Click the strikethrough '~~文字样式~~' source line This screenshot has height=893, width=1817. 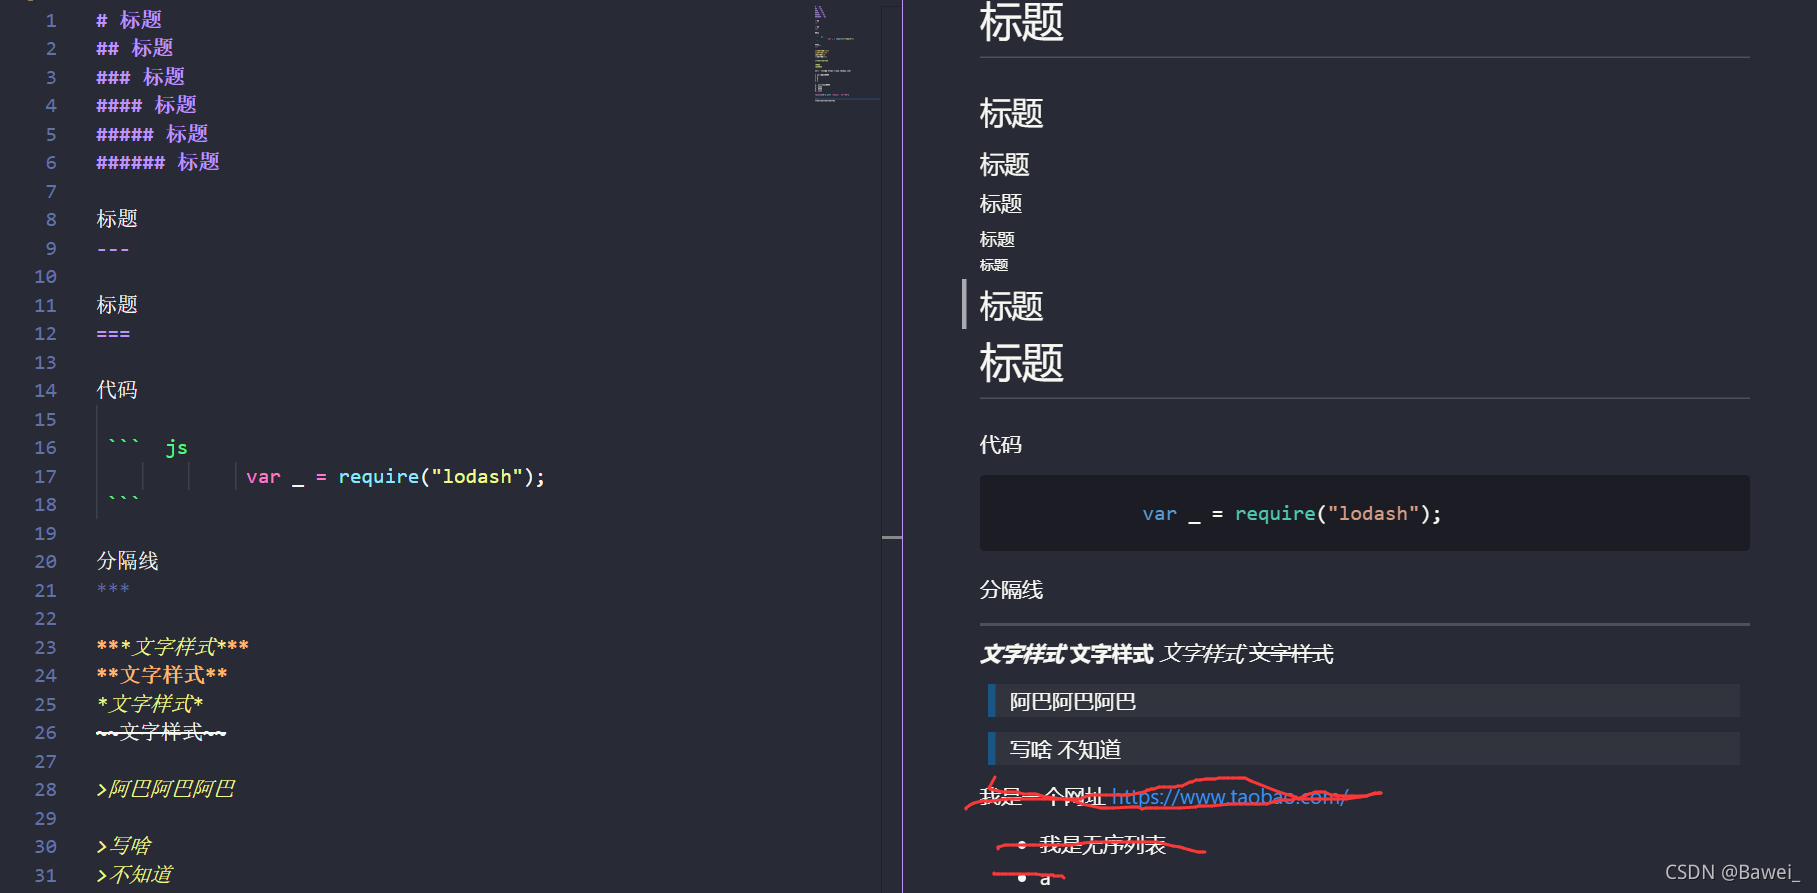click(161, 733)
